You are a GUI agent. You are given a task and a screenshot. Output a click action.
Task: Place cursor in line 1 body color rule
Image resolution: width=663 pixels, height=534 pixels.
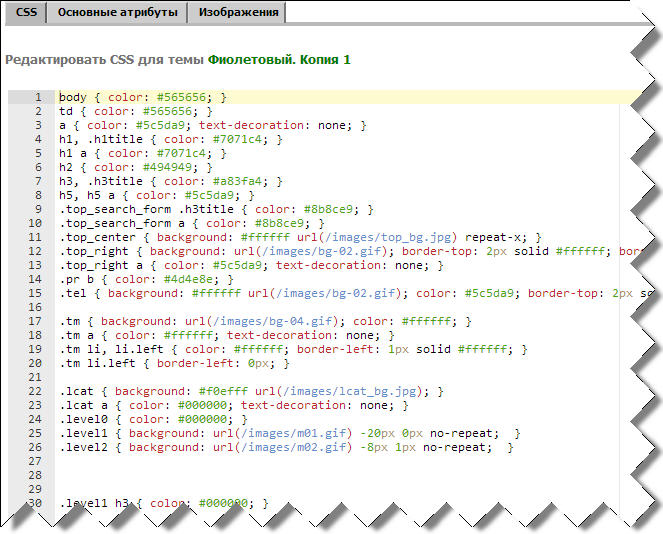pyautogui.click(x=142, y=97)
